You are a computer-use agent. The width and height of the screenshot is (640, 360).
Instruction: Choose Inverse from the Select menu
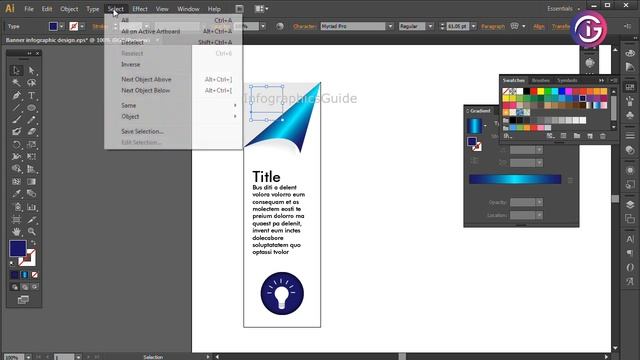[x=131, y=64]
